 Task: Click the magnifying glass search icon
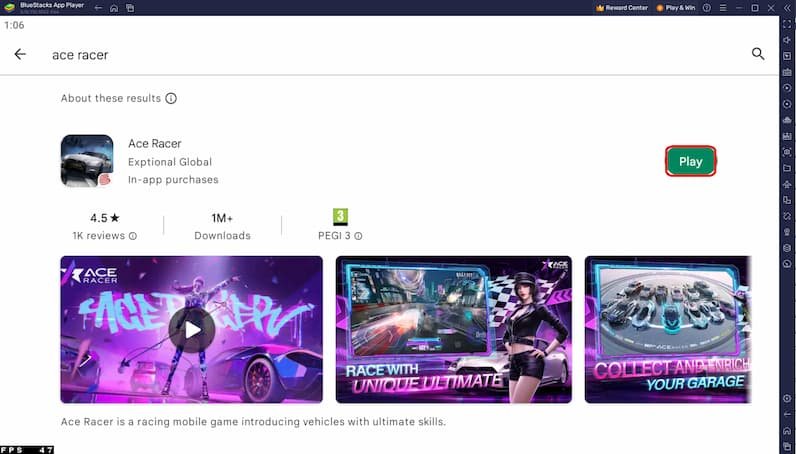(758, 54)
